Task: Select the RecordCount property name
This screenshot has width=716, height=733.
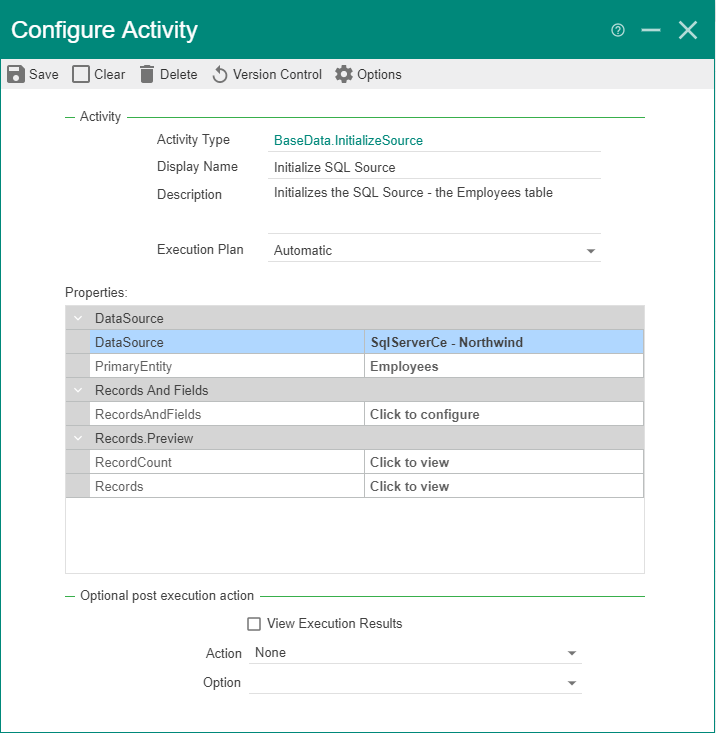Action: [227, 462]
